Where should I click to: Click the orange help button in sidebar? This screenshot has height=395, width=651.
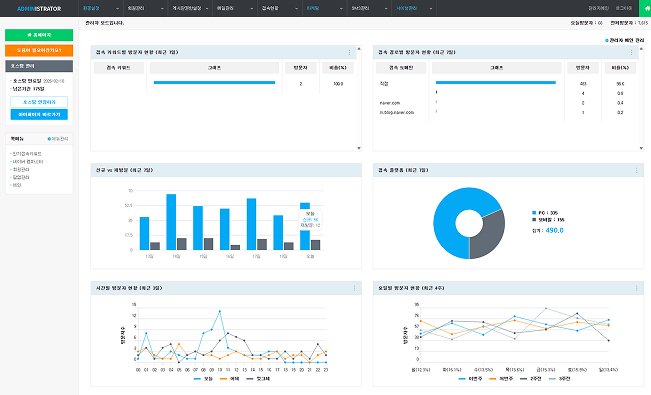[39, 50]
